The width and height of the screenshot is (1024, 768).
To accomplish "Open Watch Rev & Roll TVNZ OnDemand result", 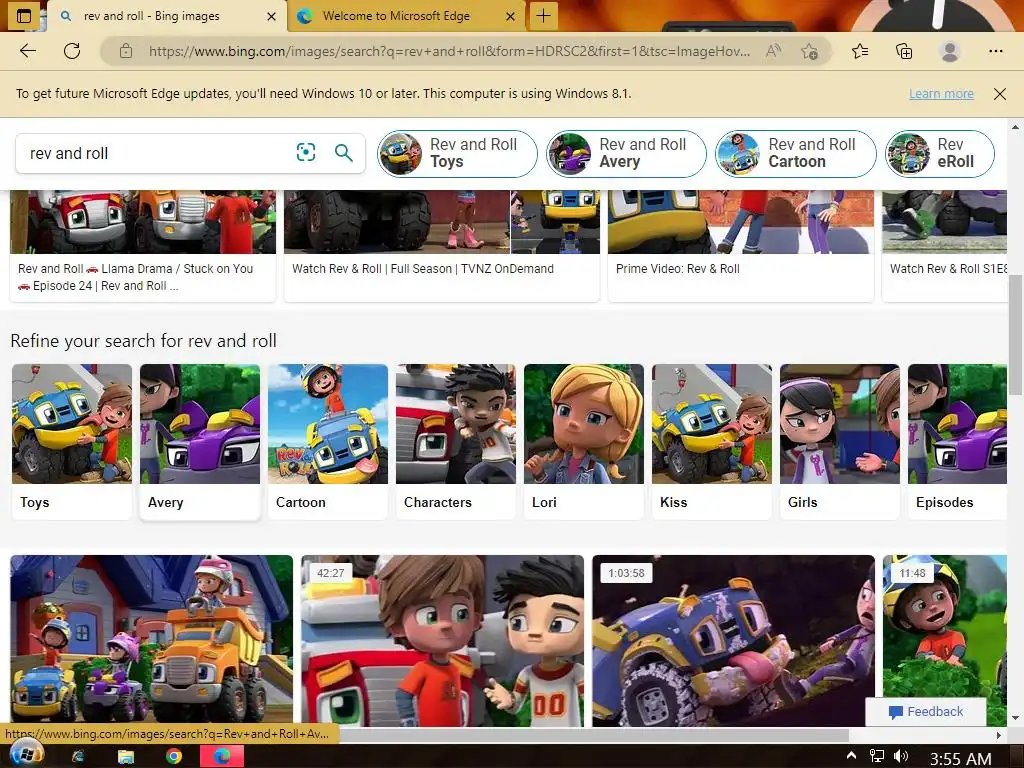I will point(441,246).
